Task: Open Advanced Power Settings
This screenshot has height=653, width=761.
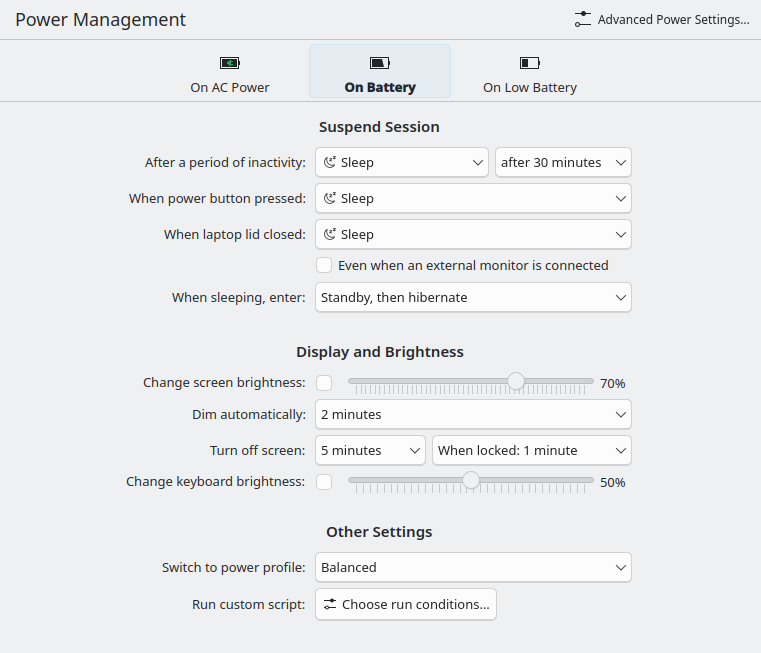Action: click(x=662, y=20)
